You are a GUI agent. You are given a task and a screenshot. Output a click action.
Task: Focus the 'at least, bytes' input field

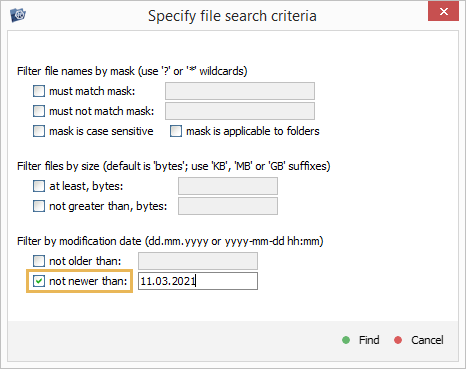228,186
